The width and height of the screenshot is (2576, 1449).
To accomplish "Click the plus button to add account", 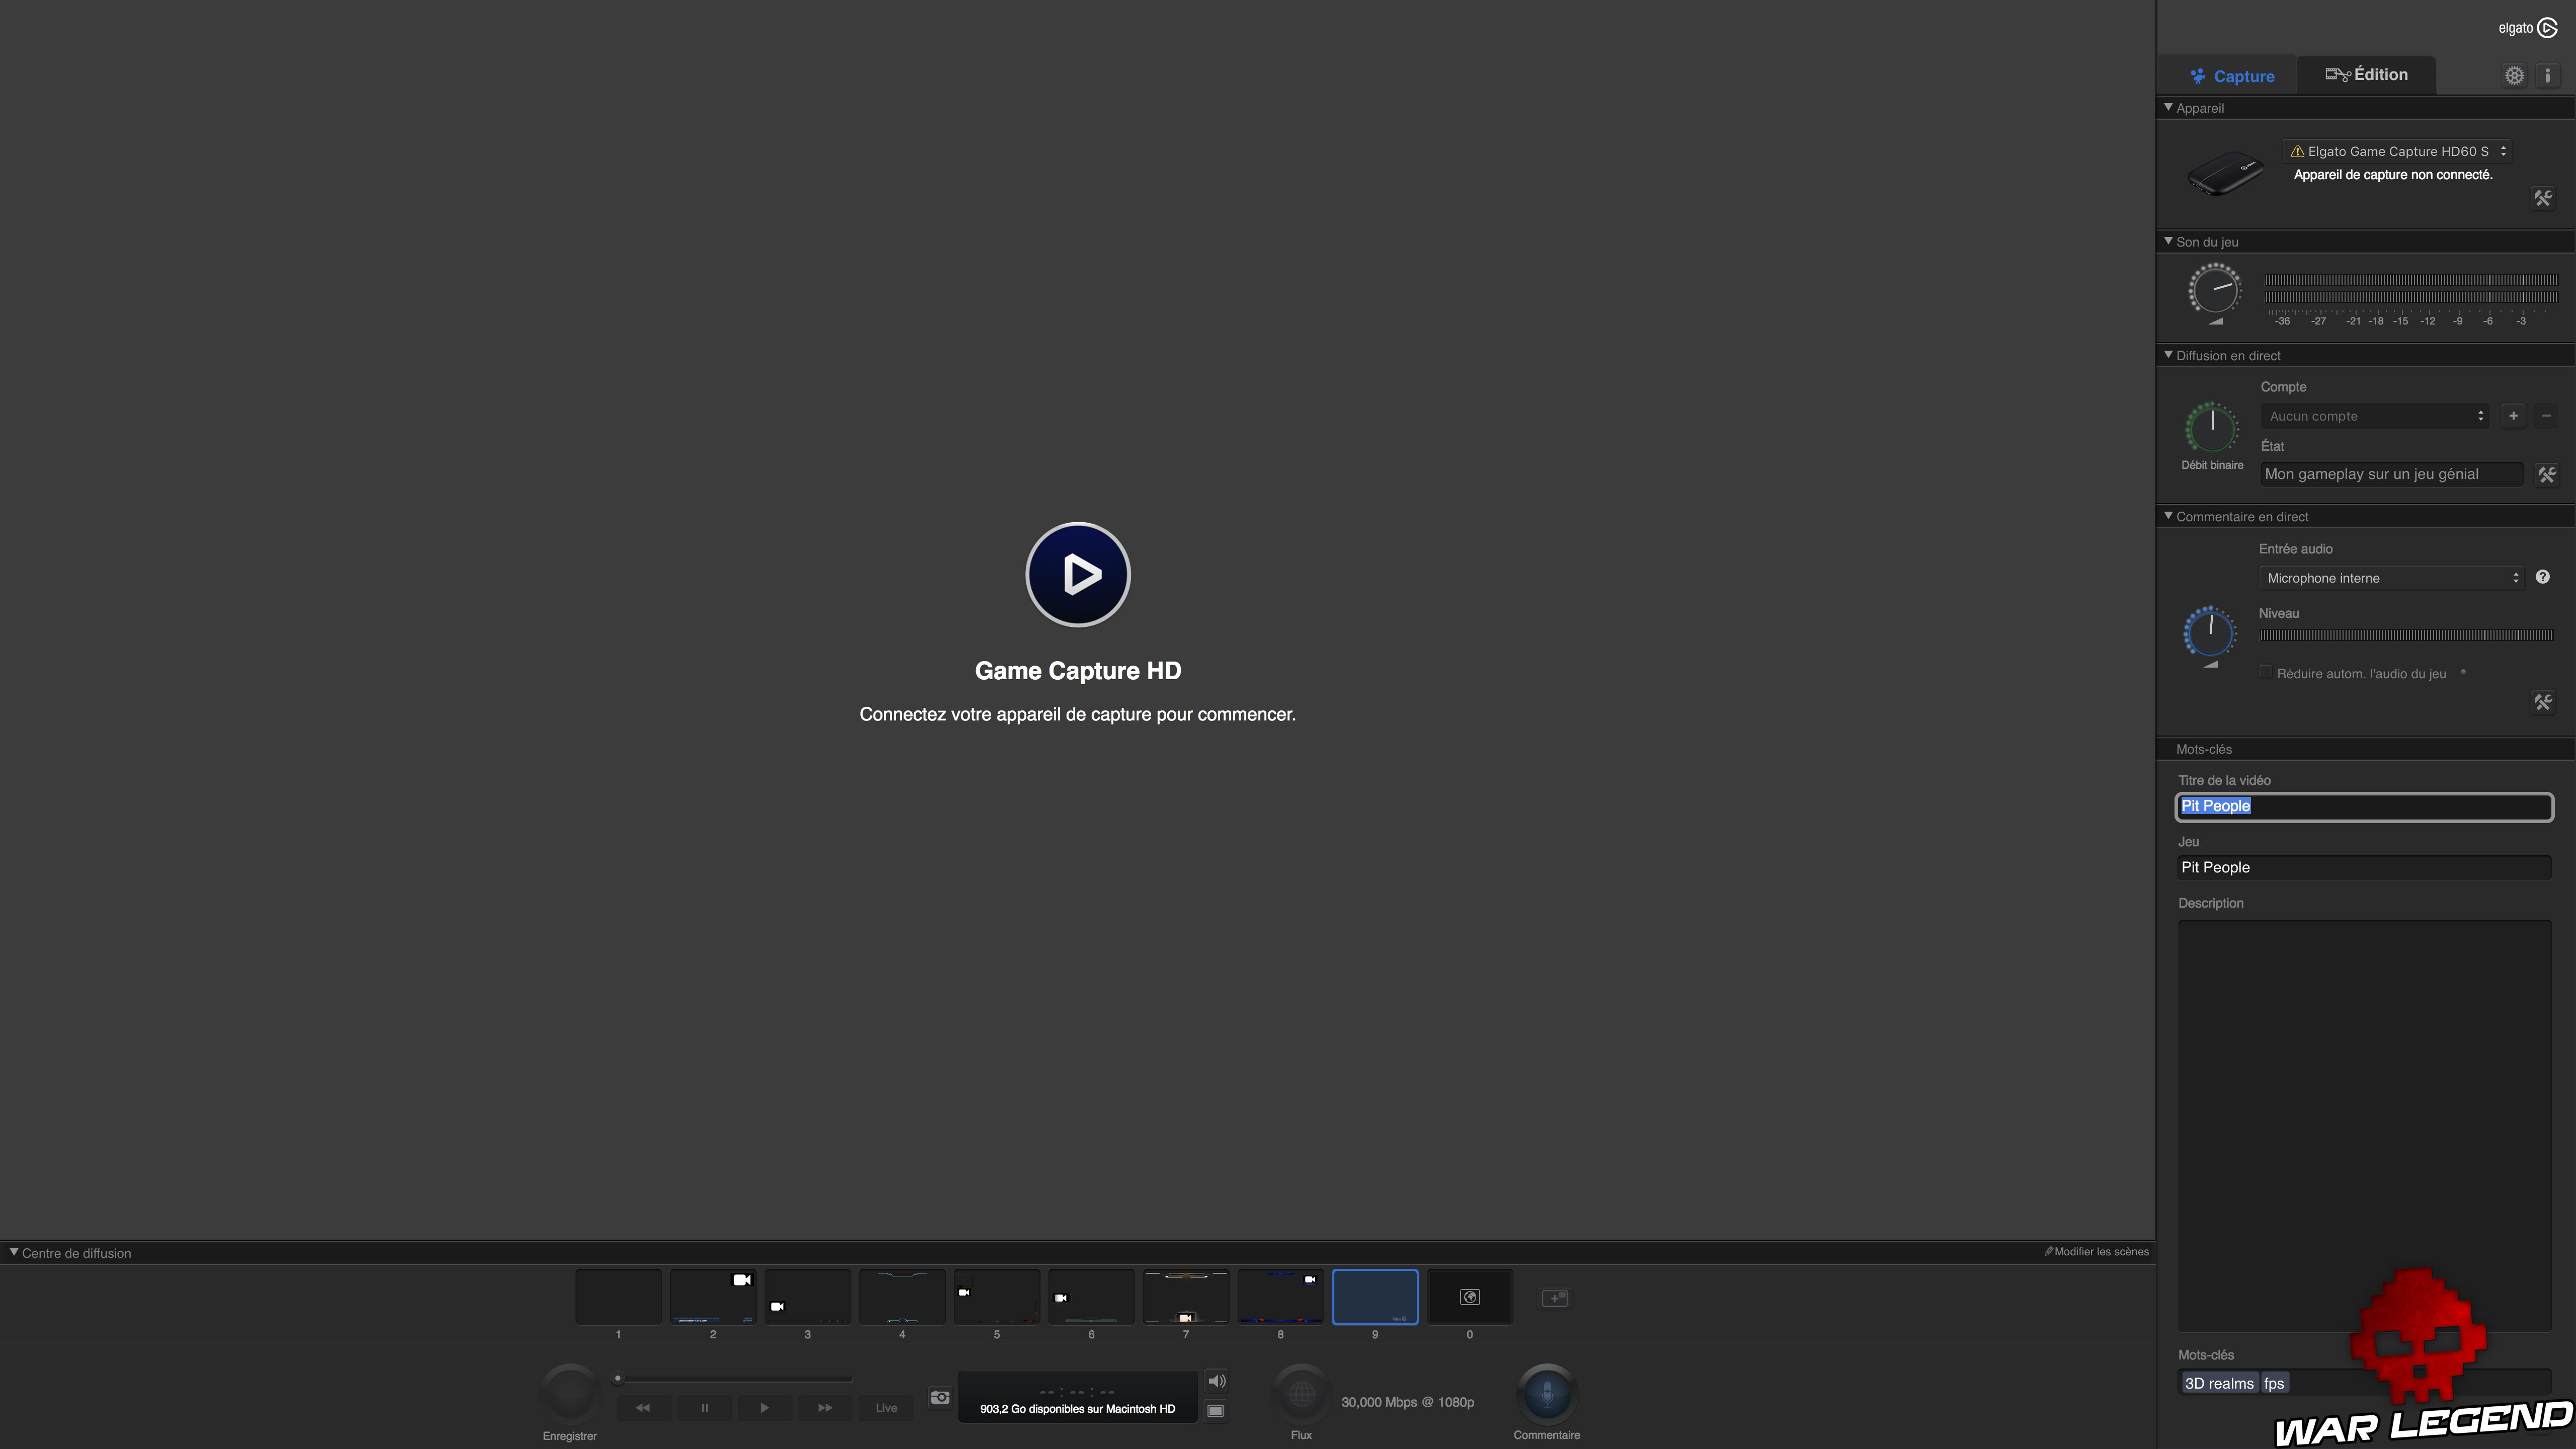I will pos(2514,415).
